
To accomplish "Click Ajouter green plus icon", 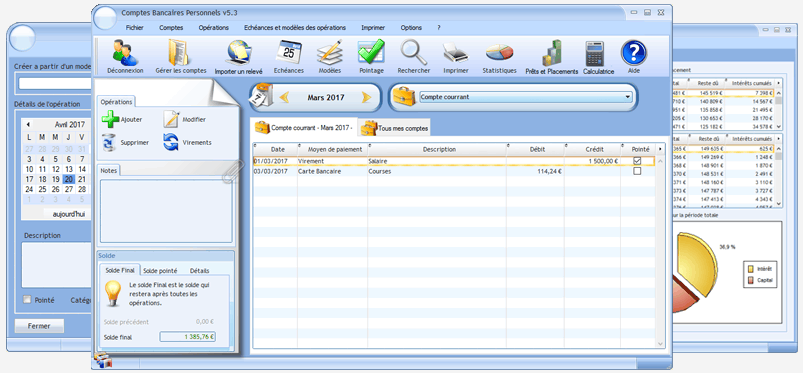I will click(110, 119).
